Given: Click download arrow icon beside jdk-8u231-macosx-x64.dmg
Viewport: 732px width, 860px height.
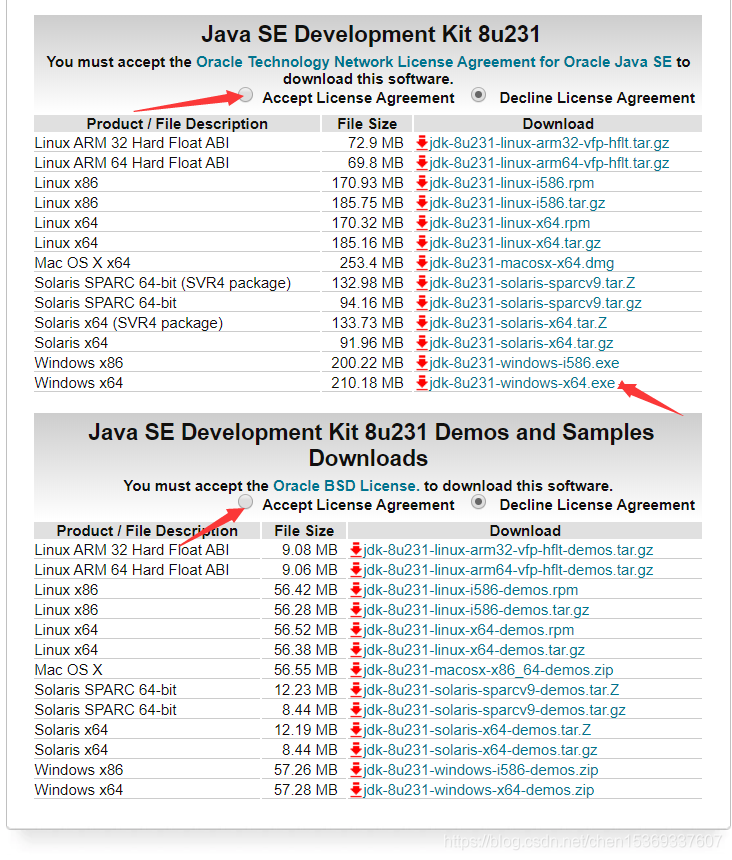Looking at the screenshot, I should click(422, 263).
